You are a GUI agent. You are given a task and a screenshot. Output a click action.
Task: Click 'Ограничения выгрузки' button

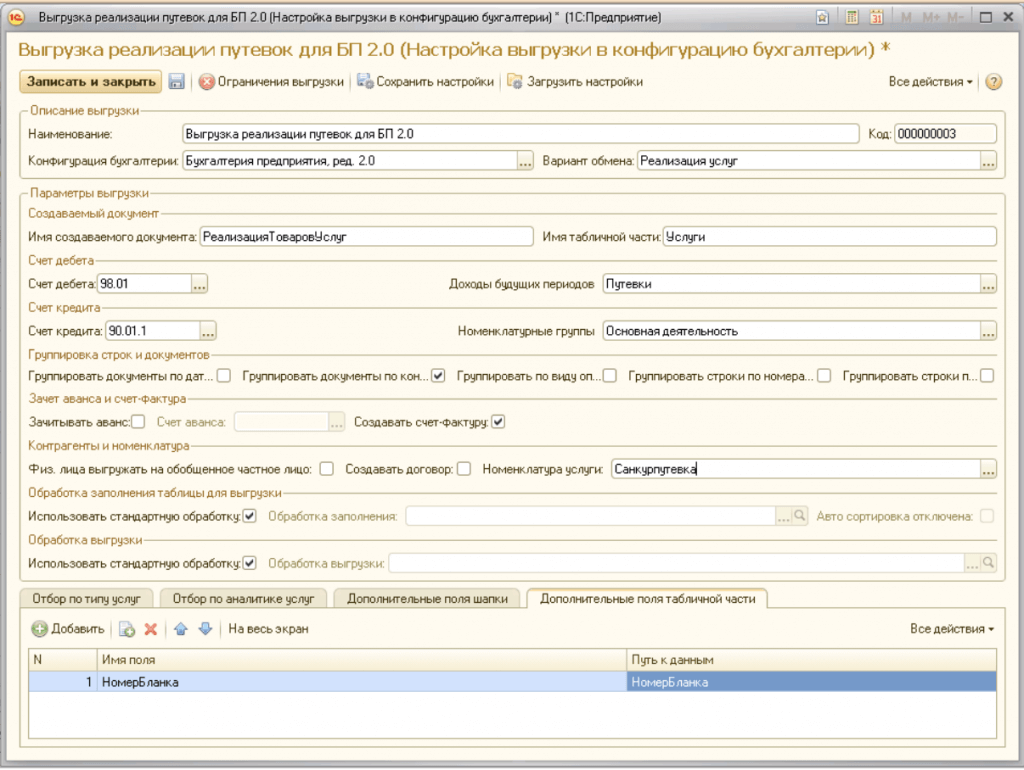coord(271,82)
